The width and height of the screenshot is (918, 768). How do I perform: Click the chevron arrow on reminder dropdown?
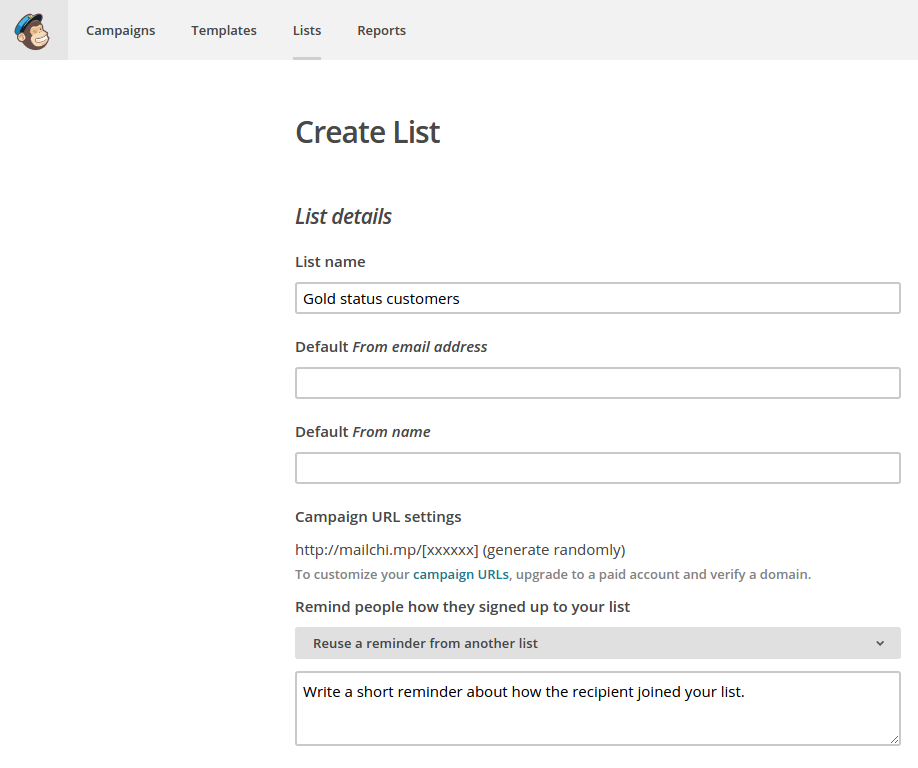(x=880, y=643)
